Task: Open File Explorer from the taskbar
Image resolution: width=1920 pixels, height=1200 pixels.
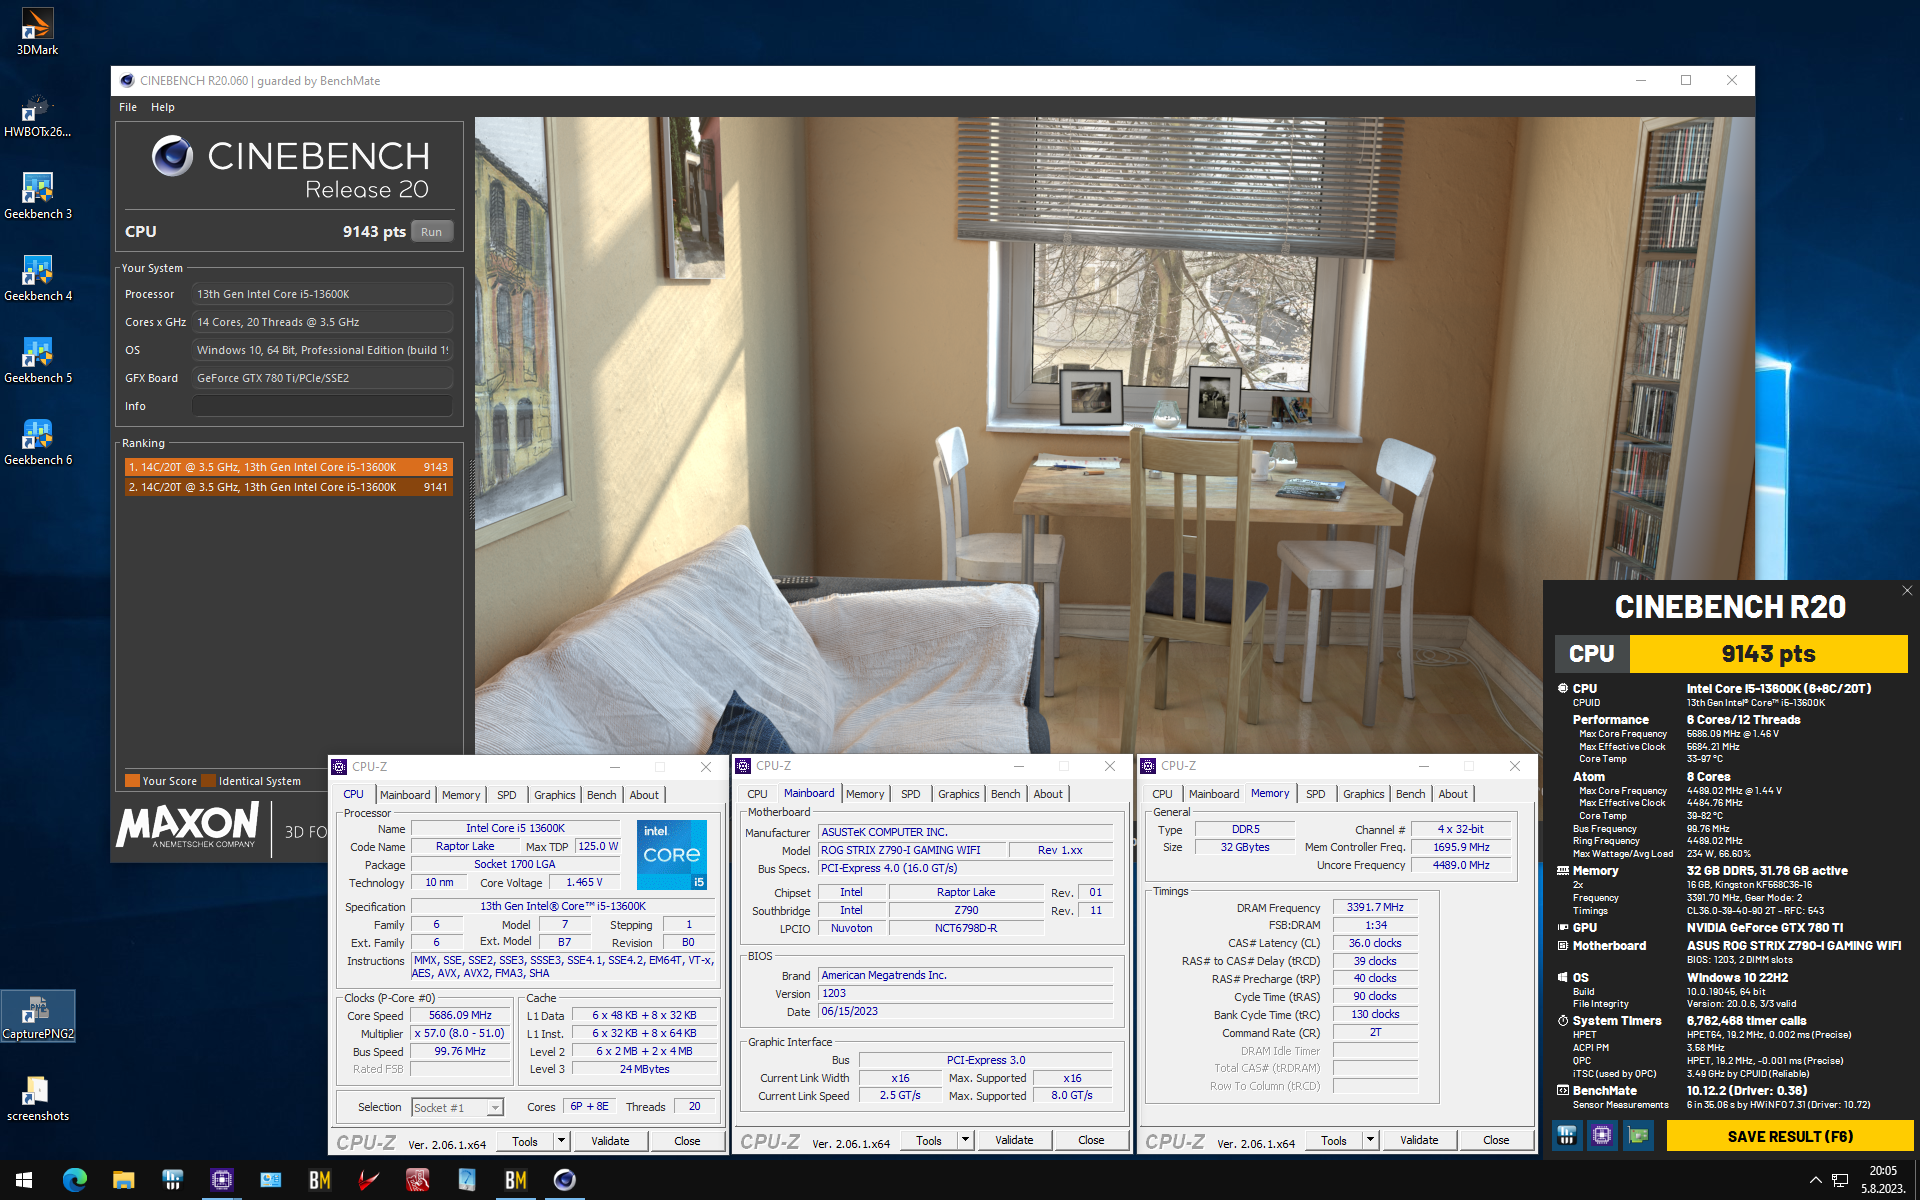Action: tap(123, 1180)
